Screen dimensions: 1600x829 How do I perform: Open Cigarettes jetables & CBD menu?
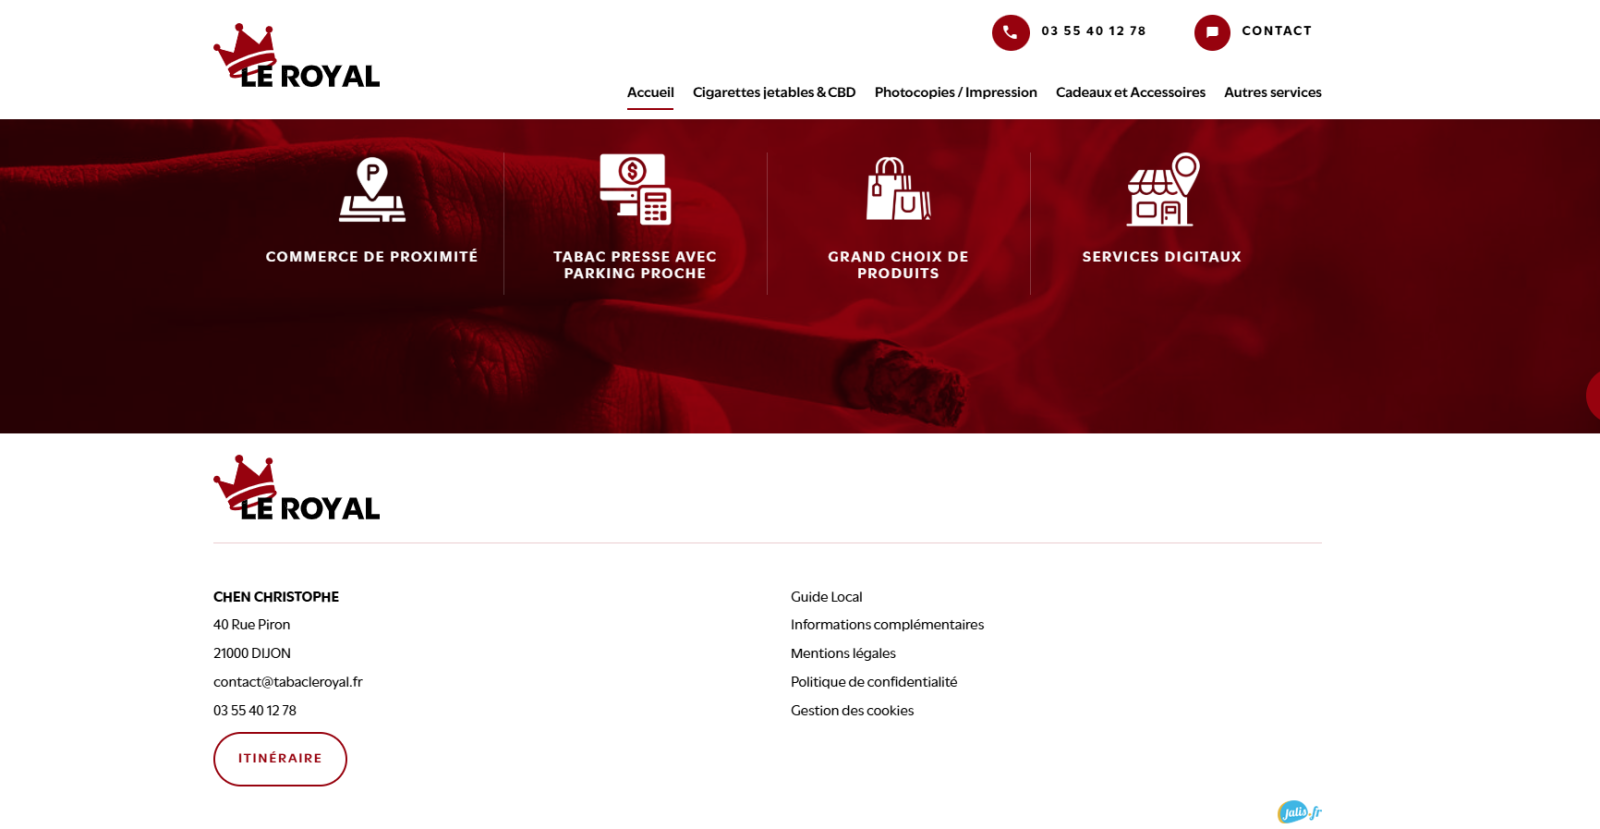[x=774, y=92]
